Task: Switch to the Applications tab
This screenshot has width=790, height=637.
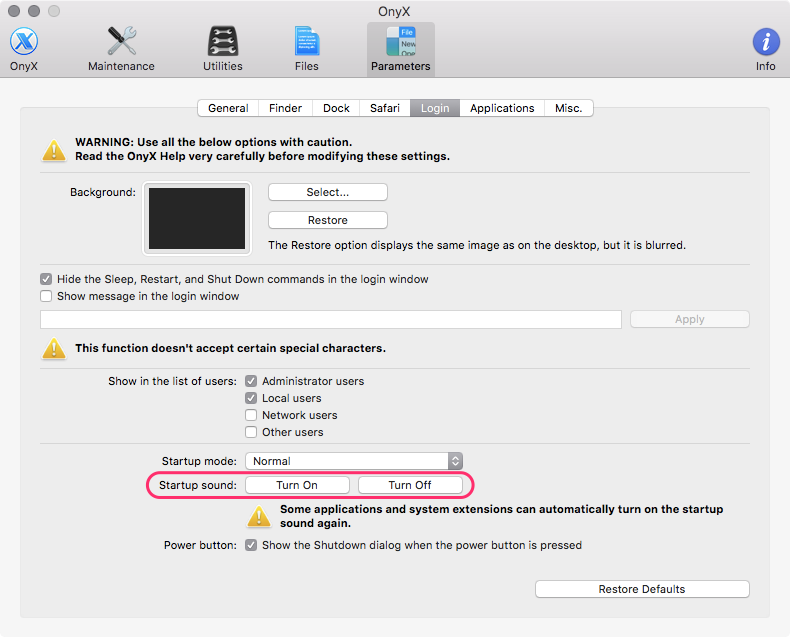Action: click(502, 108)
